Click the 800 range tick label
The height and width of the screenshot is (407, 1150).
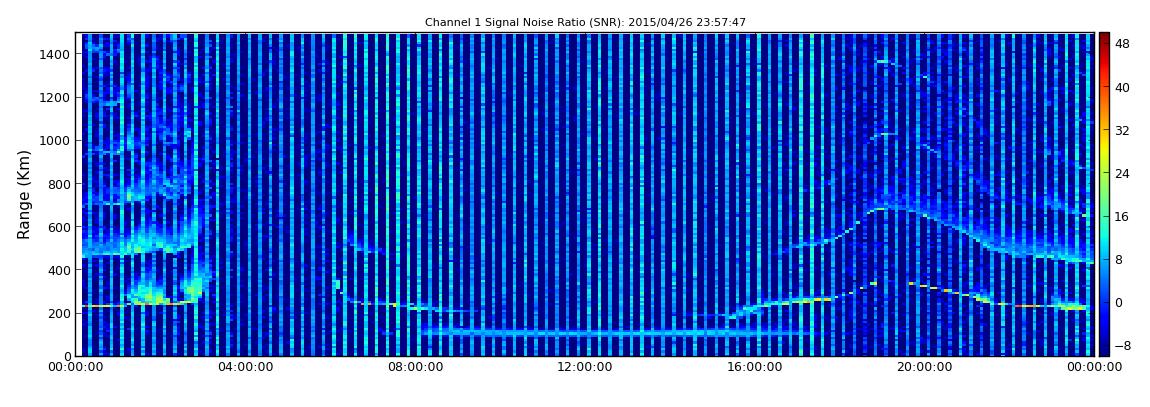tap(59, 184)
